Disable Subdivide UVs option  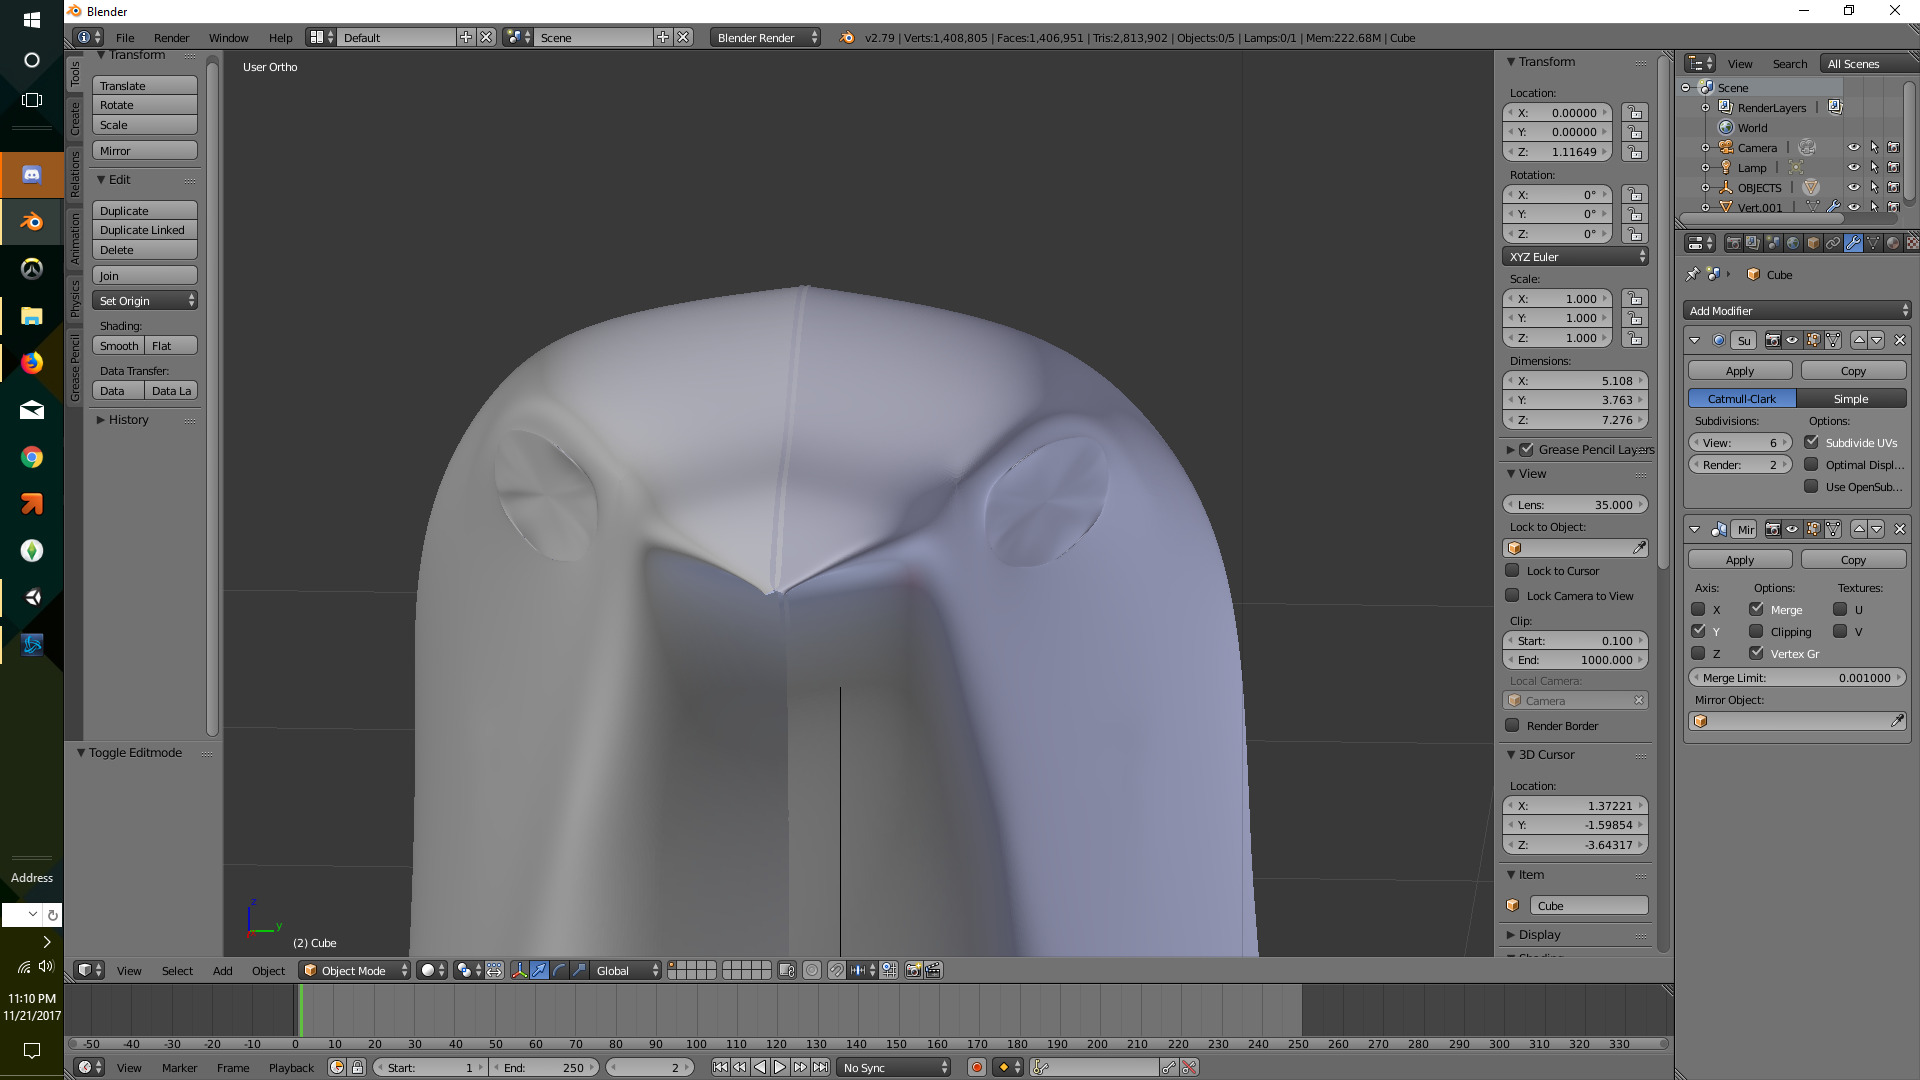[x=1812, y=442]
